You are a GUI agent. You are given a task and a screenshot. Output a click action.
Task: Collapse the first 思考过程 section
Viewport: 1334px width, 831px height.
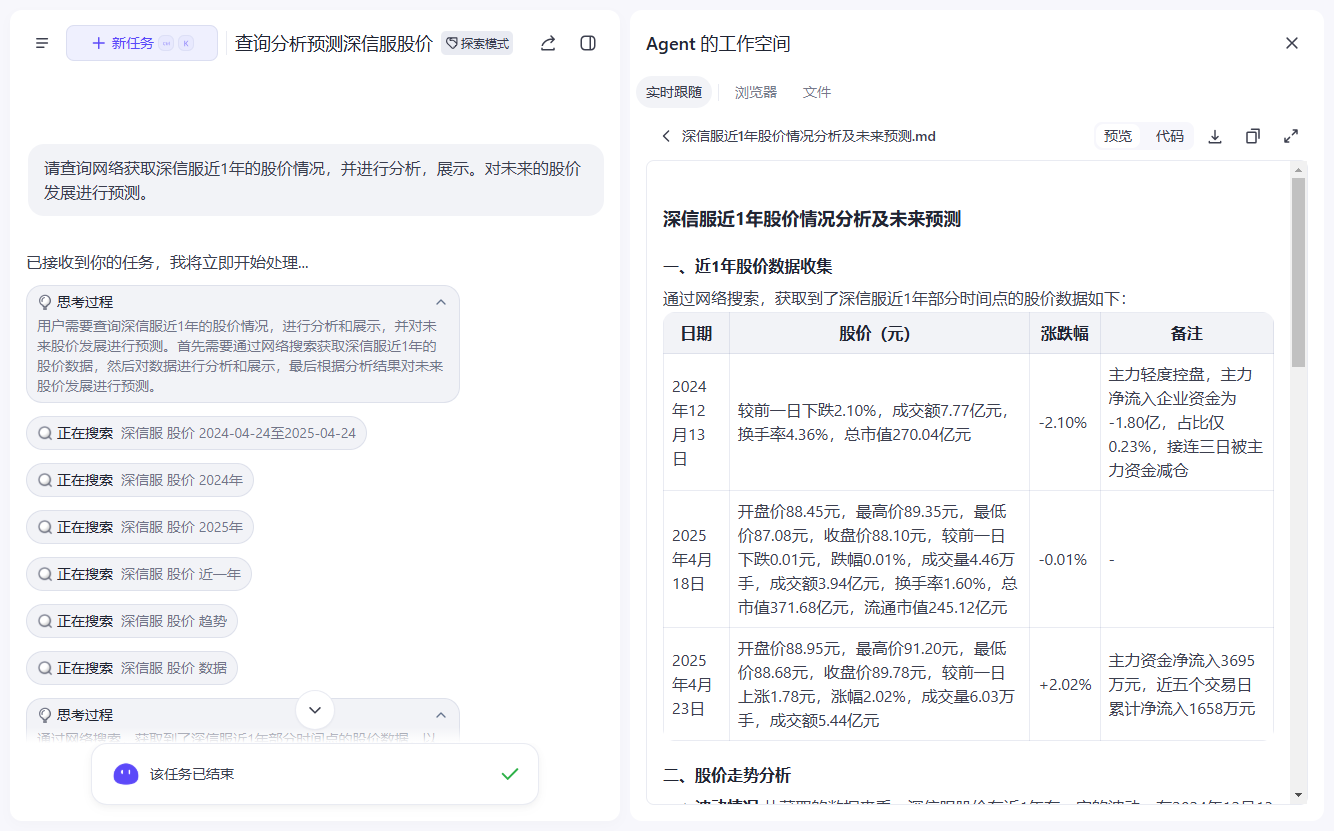click(x=441, y=302)
